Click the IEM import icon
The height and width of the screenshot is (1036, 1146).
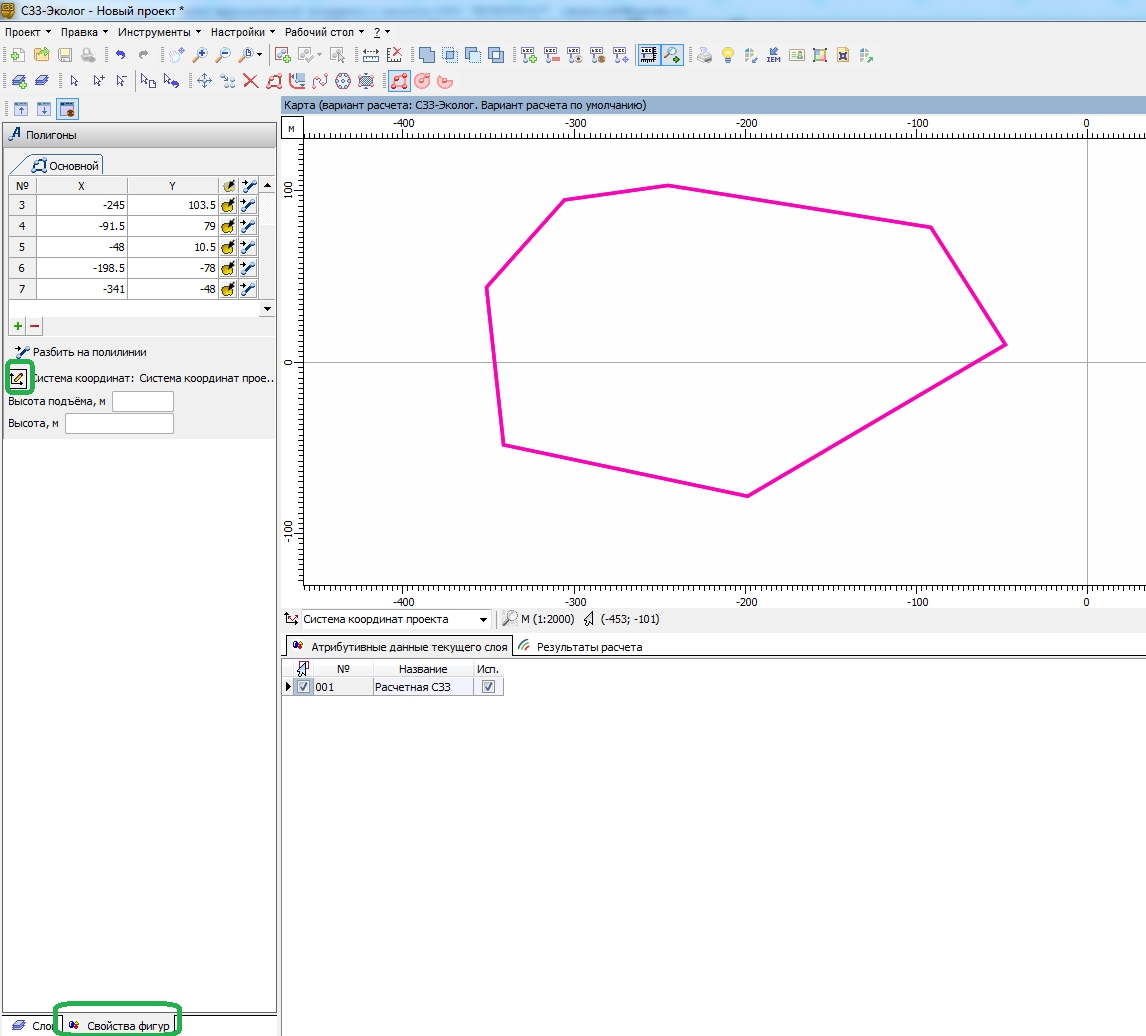tap(773, 56)
